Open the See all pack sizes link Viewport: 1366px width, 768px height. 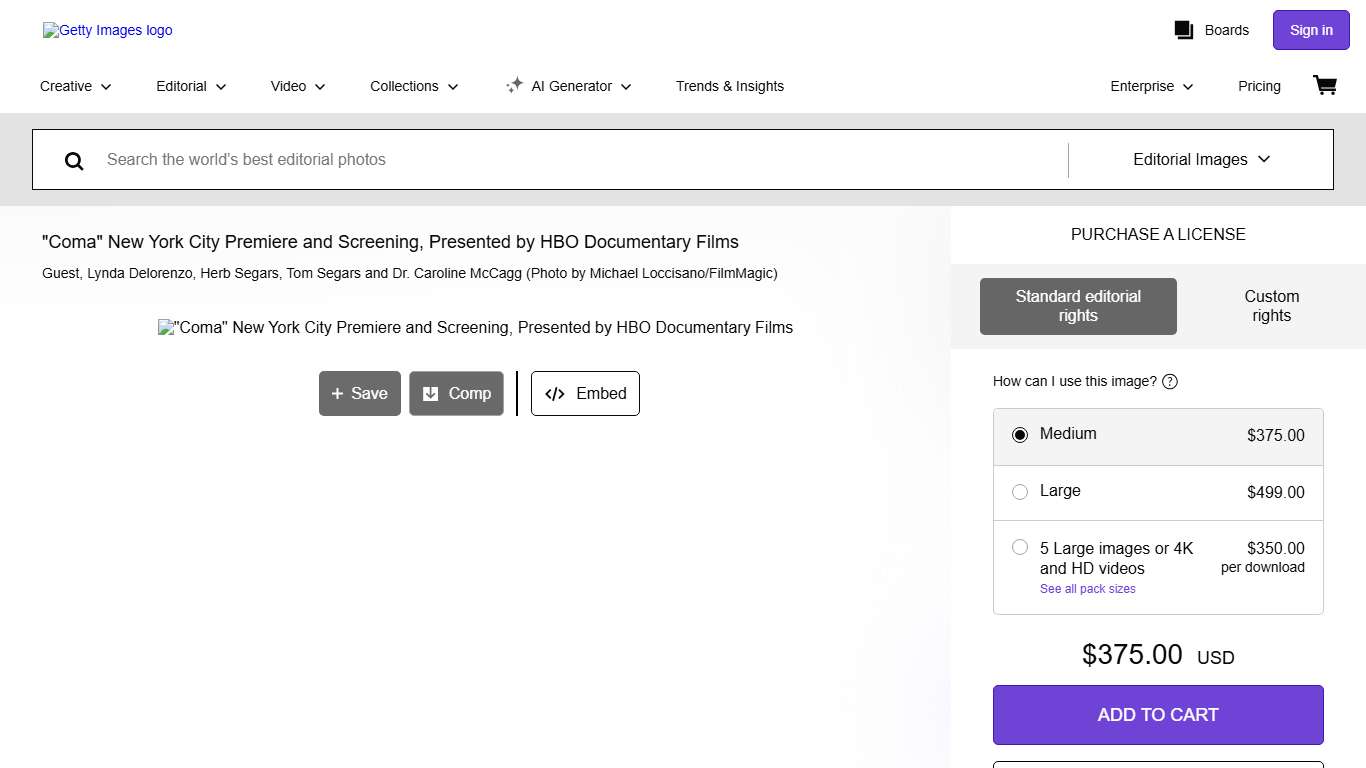[1087, 589]
